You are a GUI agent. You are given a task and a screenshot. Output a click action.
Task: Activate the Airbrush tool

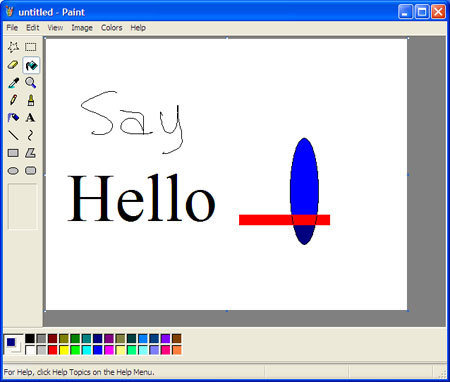(x=13, y=118)
